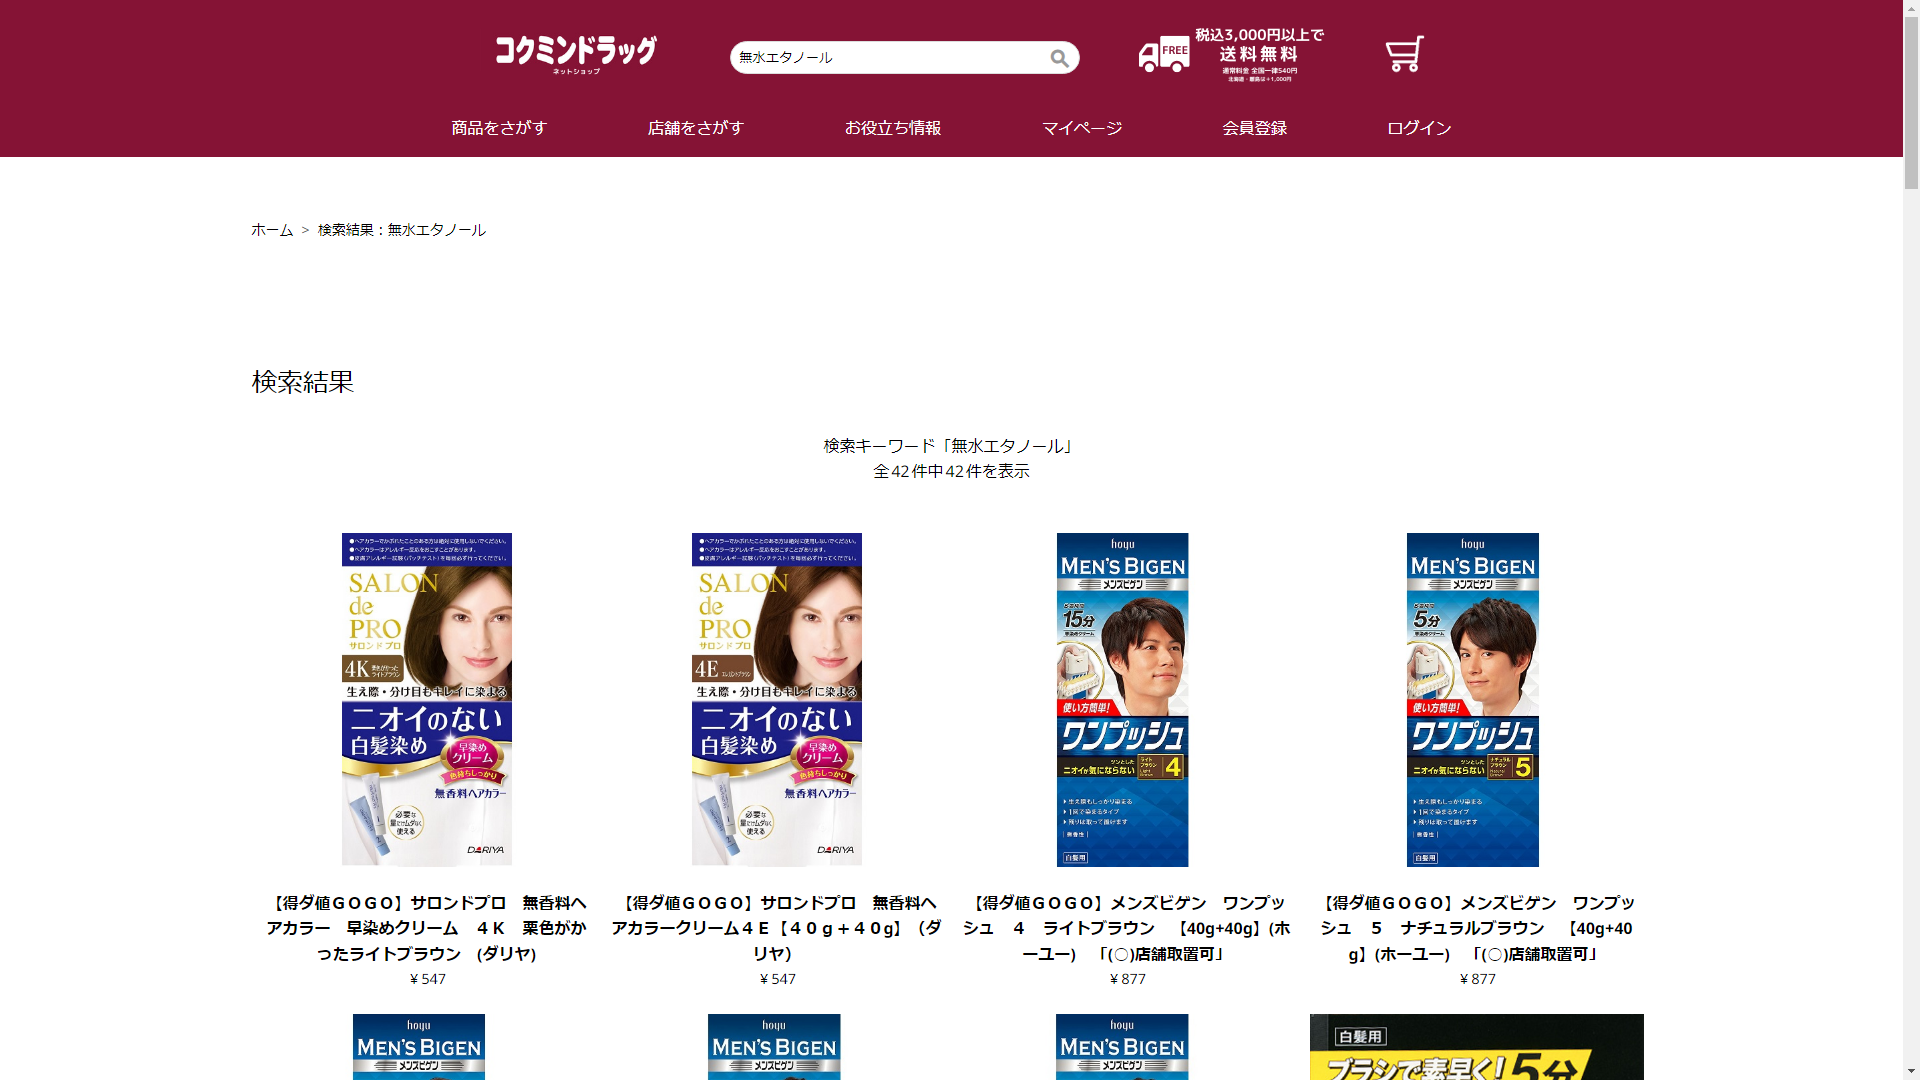Open the Salon de Pro 4K product image
Image resolution: width=1920 pixels, height=1080 pixels.
(x=427, y=699)
